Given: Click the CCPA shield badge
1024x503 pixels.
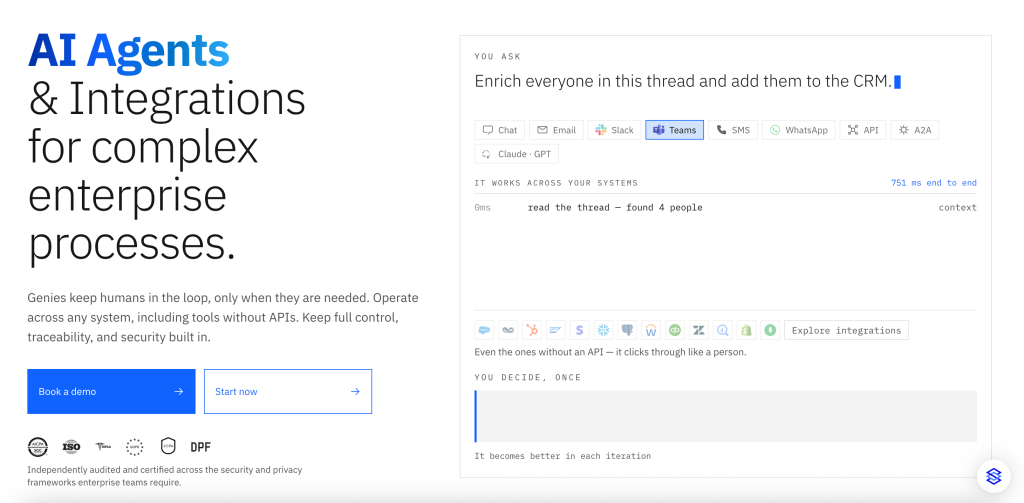Looking at the screenshot, I should 168,446.
